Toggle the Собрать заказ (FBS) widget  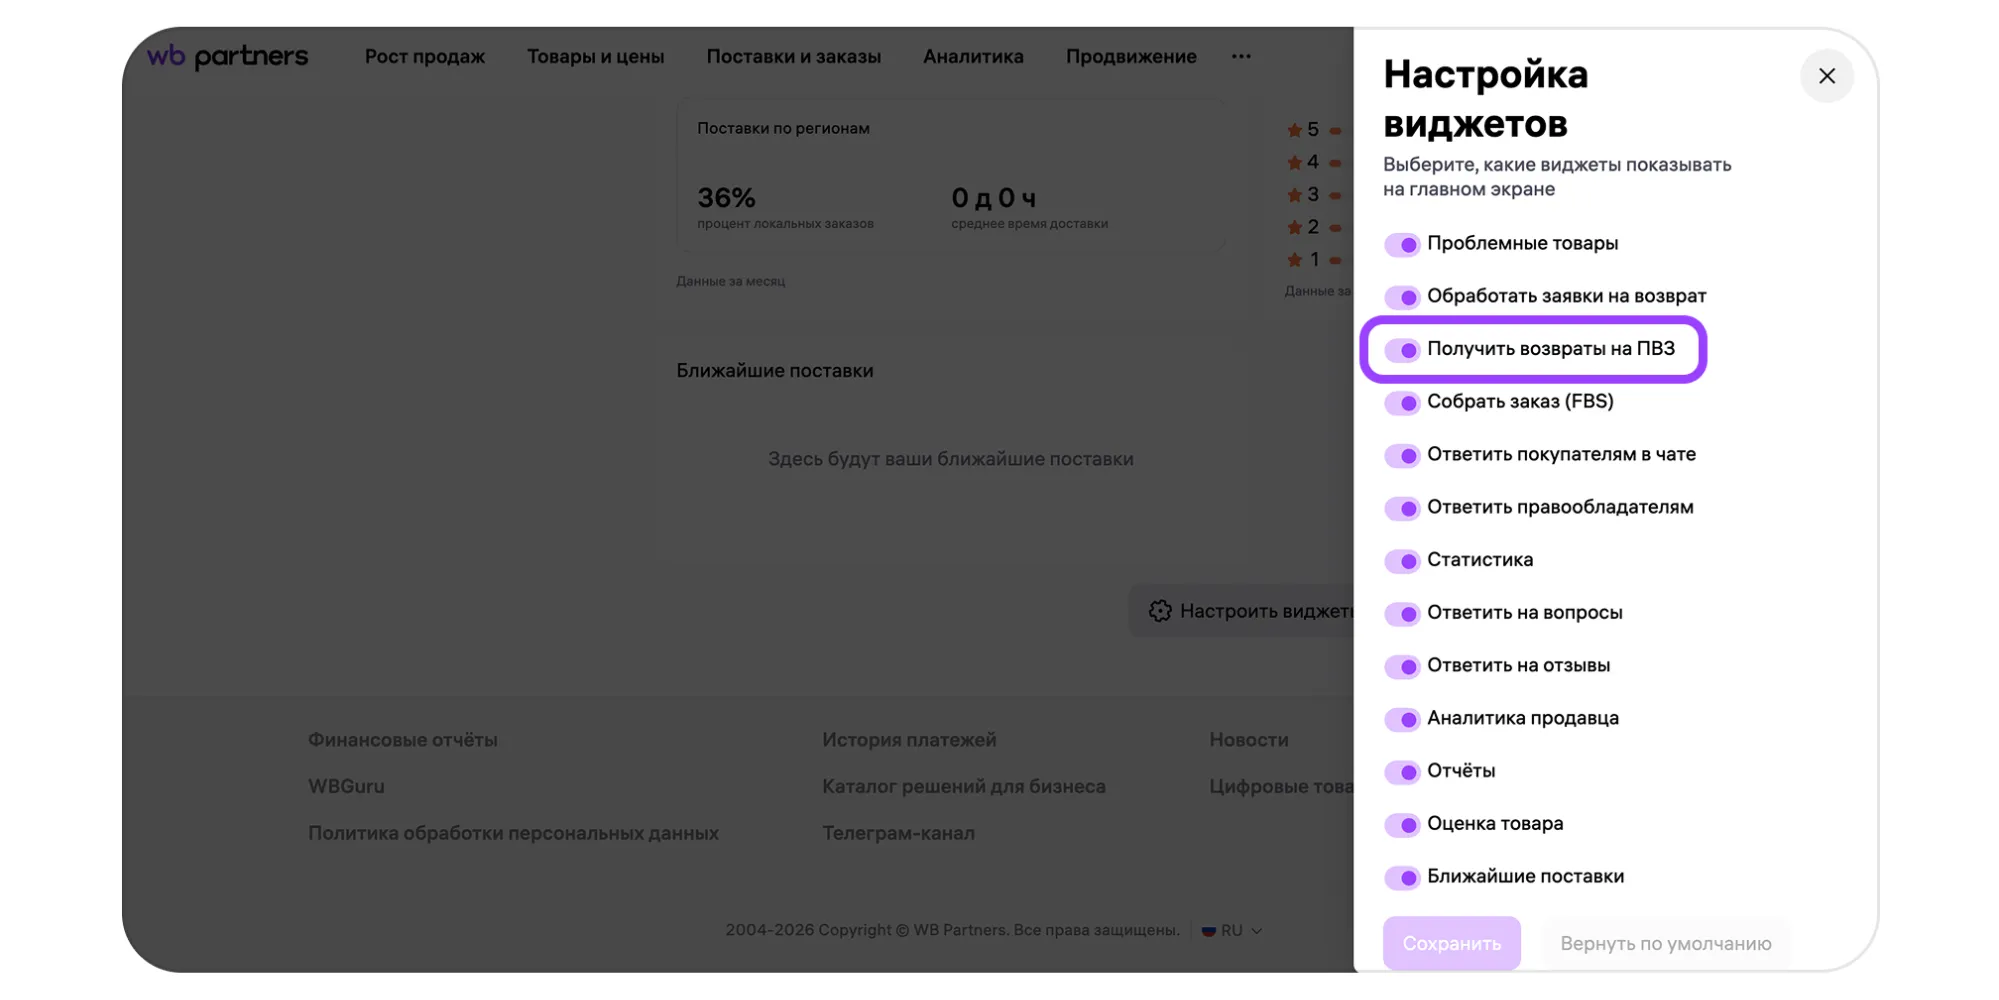(1402, 403)
